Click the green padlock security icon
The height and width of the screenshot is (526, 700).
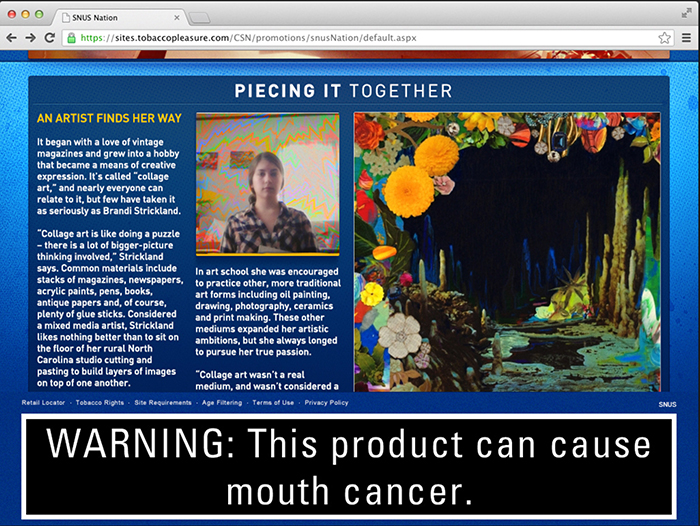point(71,38)
